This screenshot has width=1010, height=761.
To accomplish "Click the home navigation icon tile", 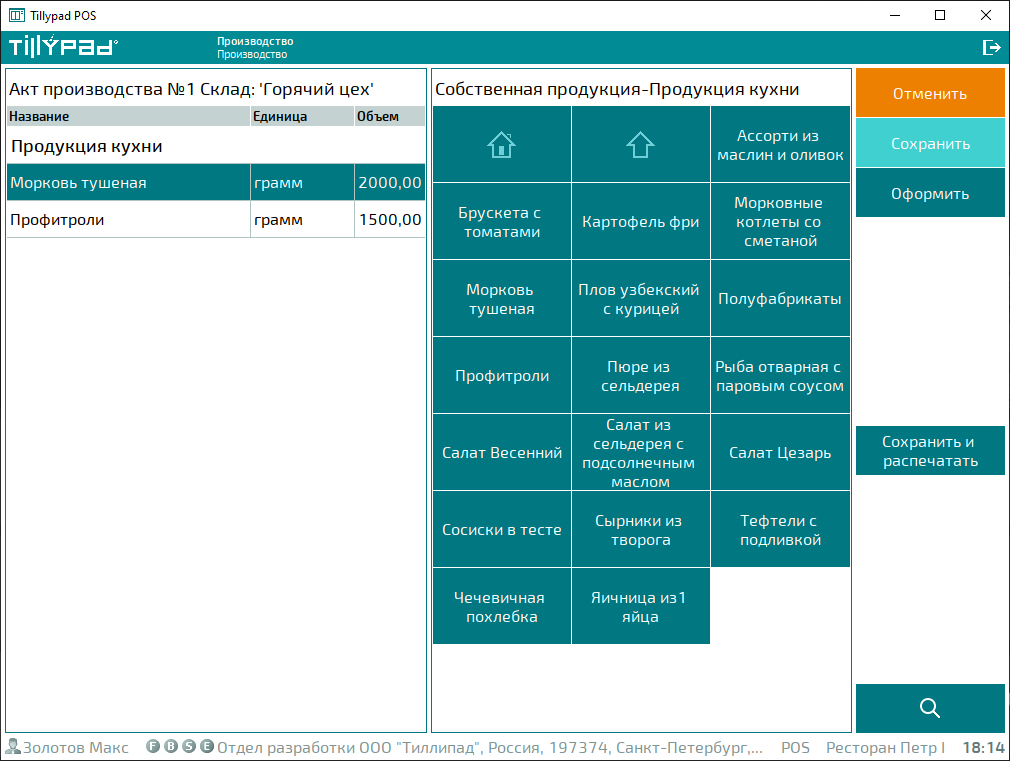I will (501, 145).
